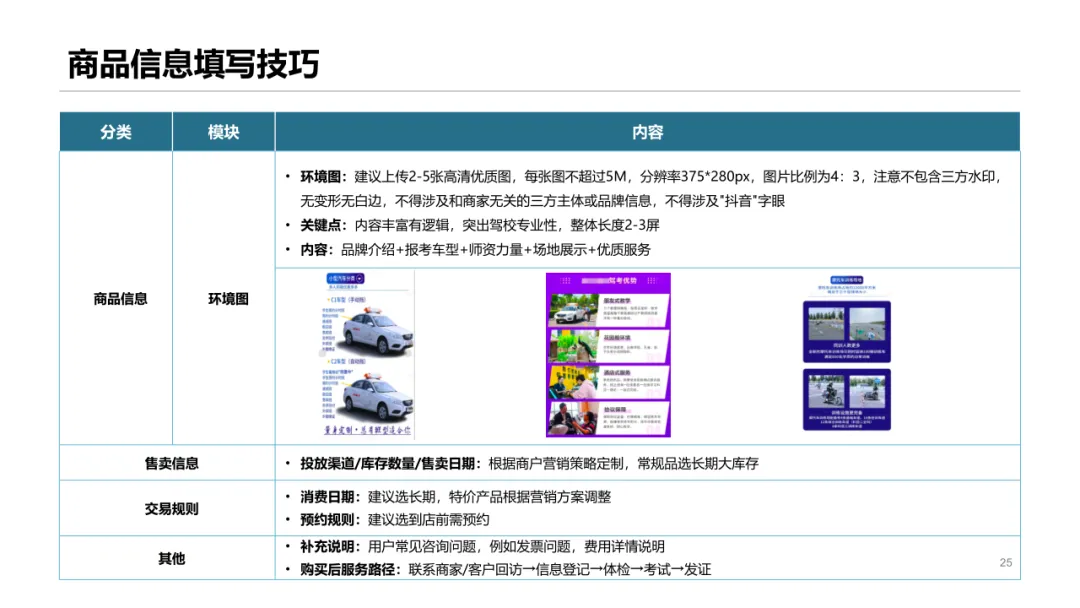Viewport: 1080px width, 608px height.
Task: Select the 内容 column header
Action: [x=647, y=132]
